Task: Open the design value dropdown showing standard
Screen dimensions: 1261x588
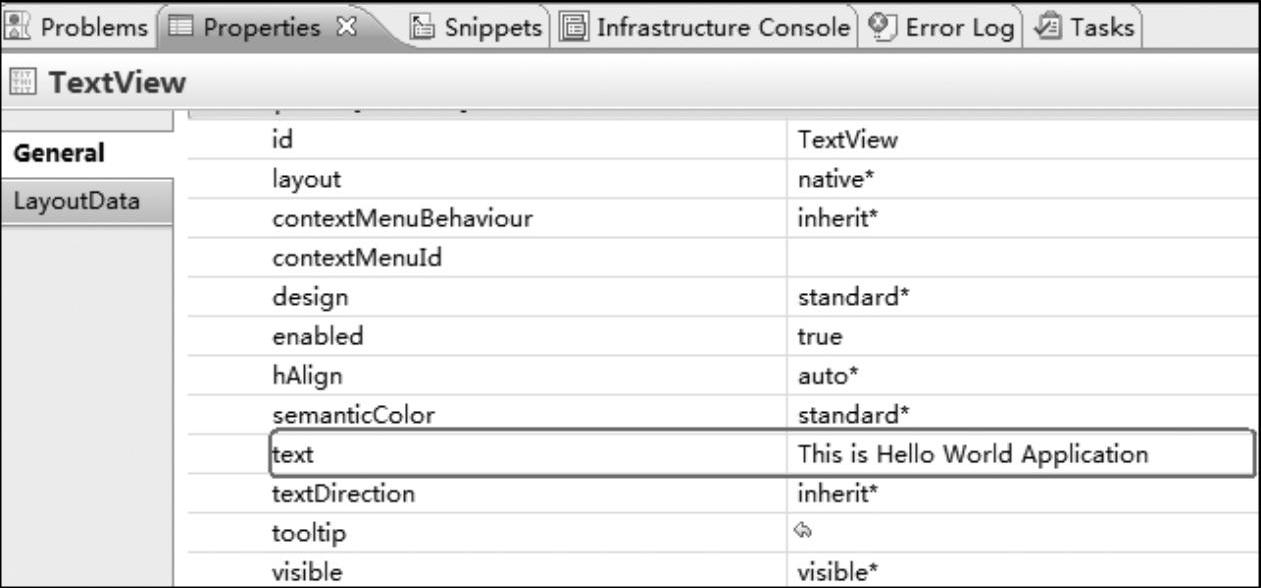Action: click(1020, 297)
